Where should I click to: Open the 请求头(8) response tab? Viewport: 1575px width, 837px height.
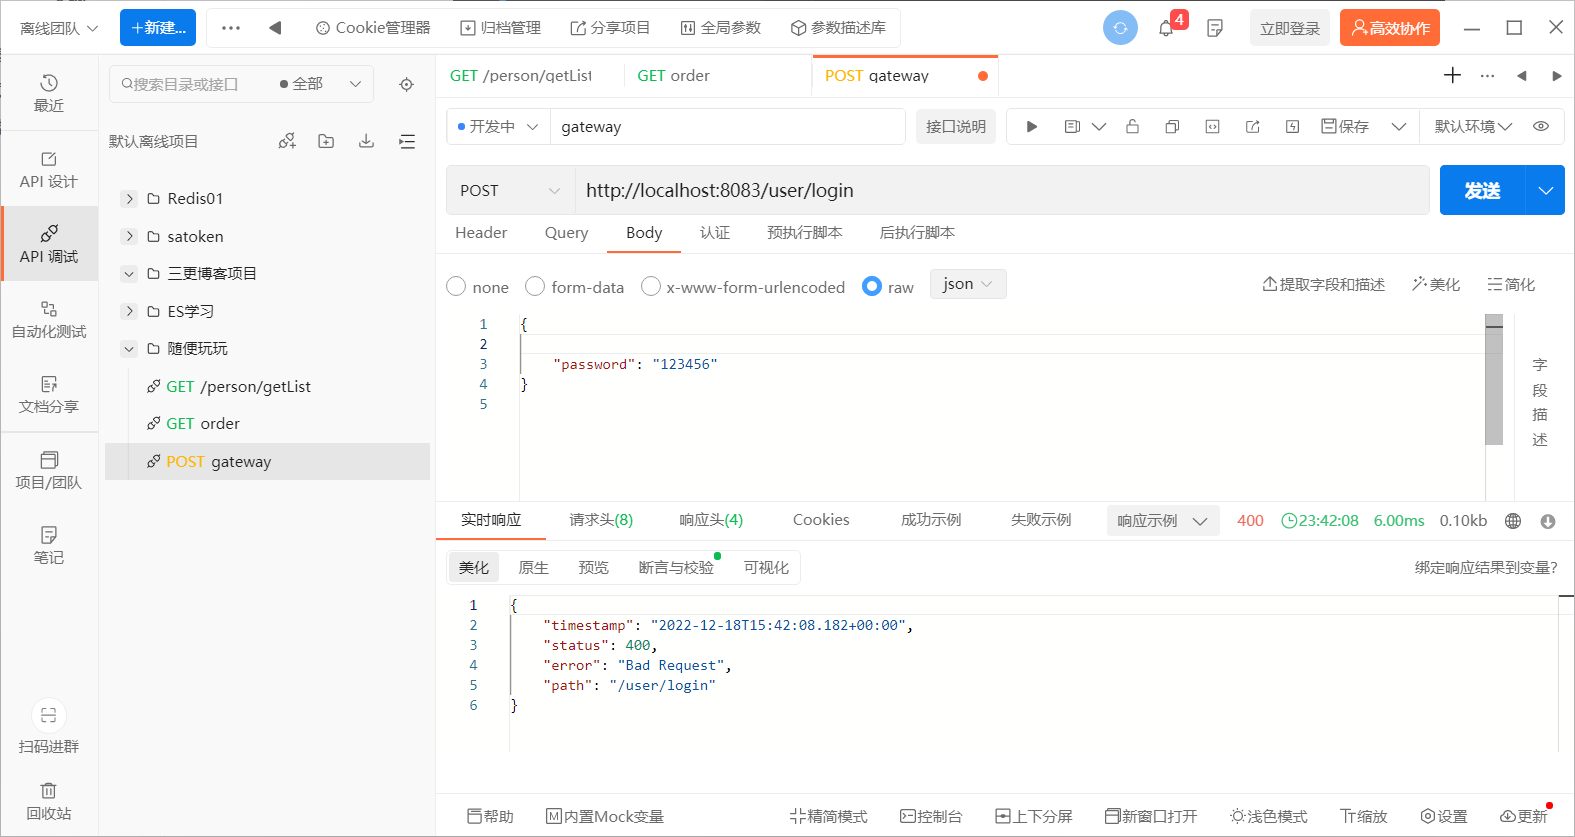pyautogui.click(x=601, y=520)
